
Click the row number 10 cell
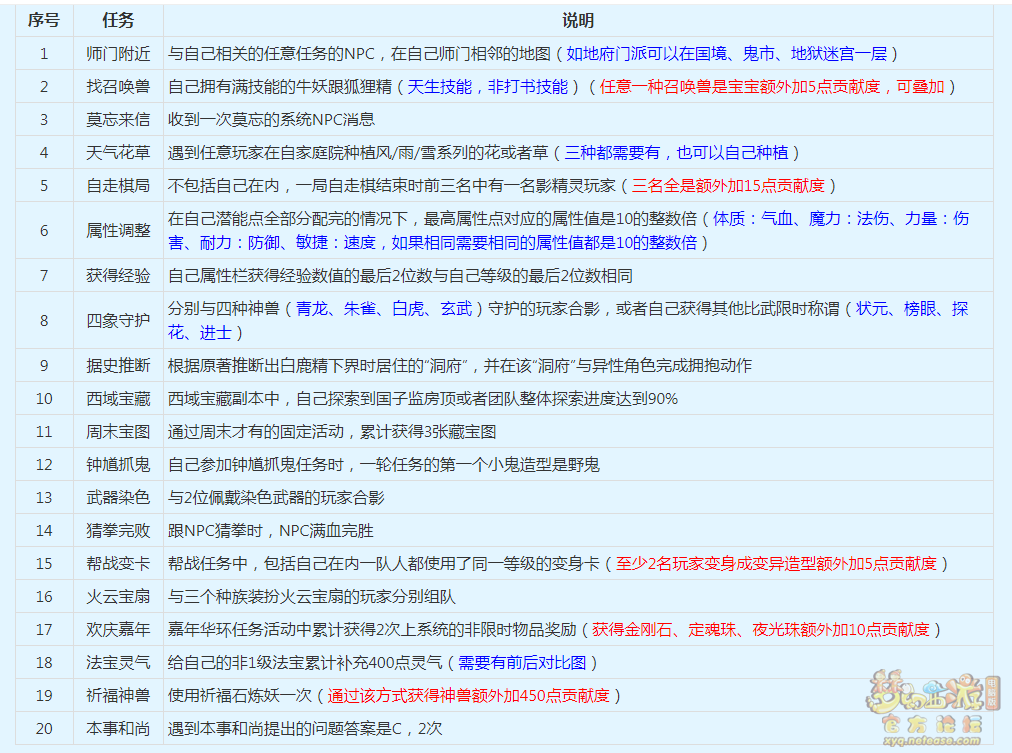point(44,398)
